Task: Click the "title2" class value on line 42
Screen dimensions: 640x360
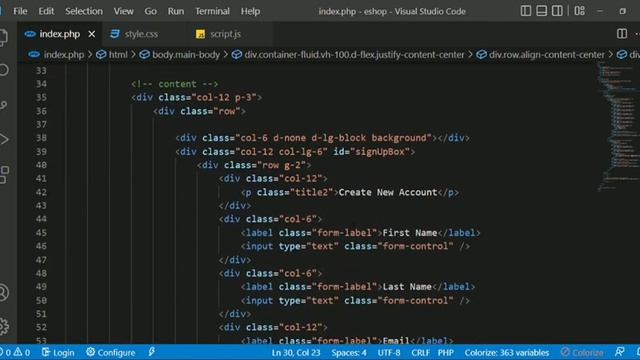Action: pyautogui.click(x=311, y=192)
